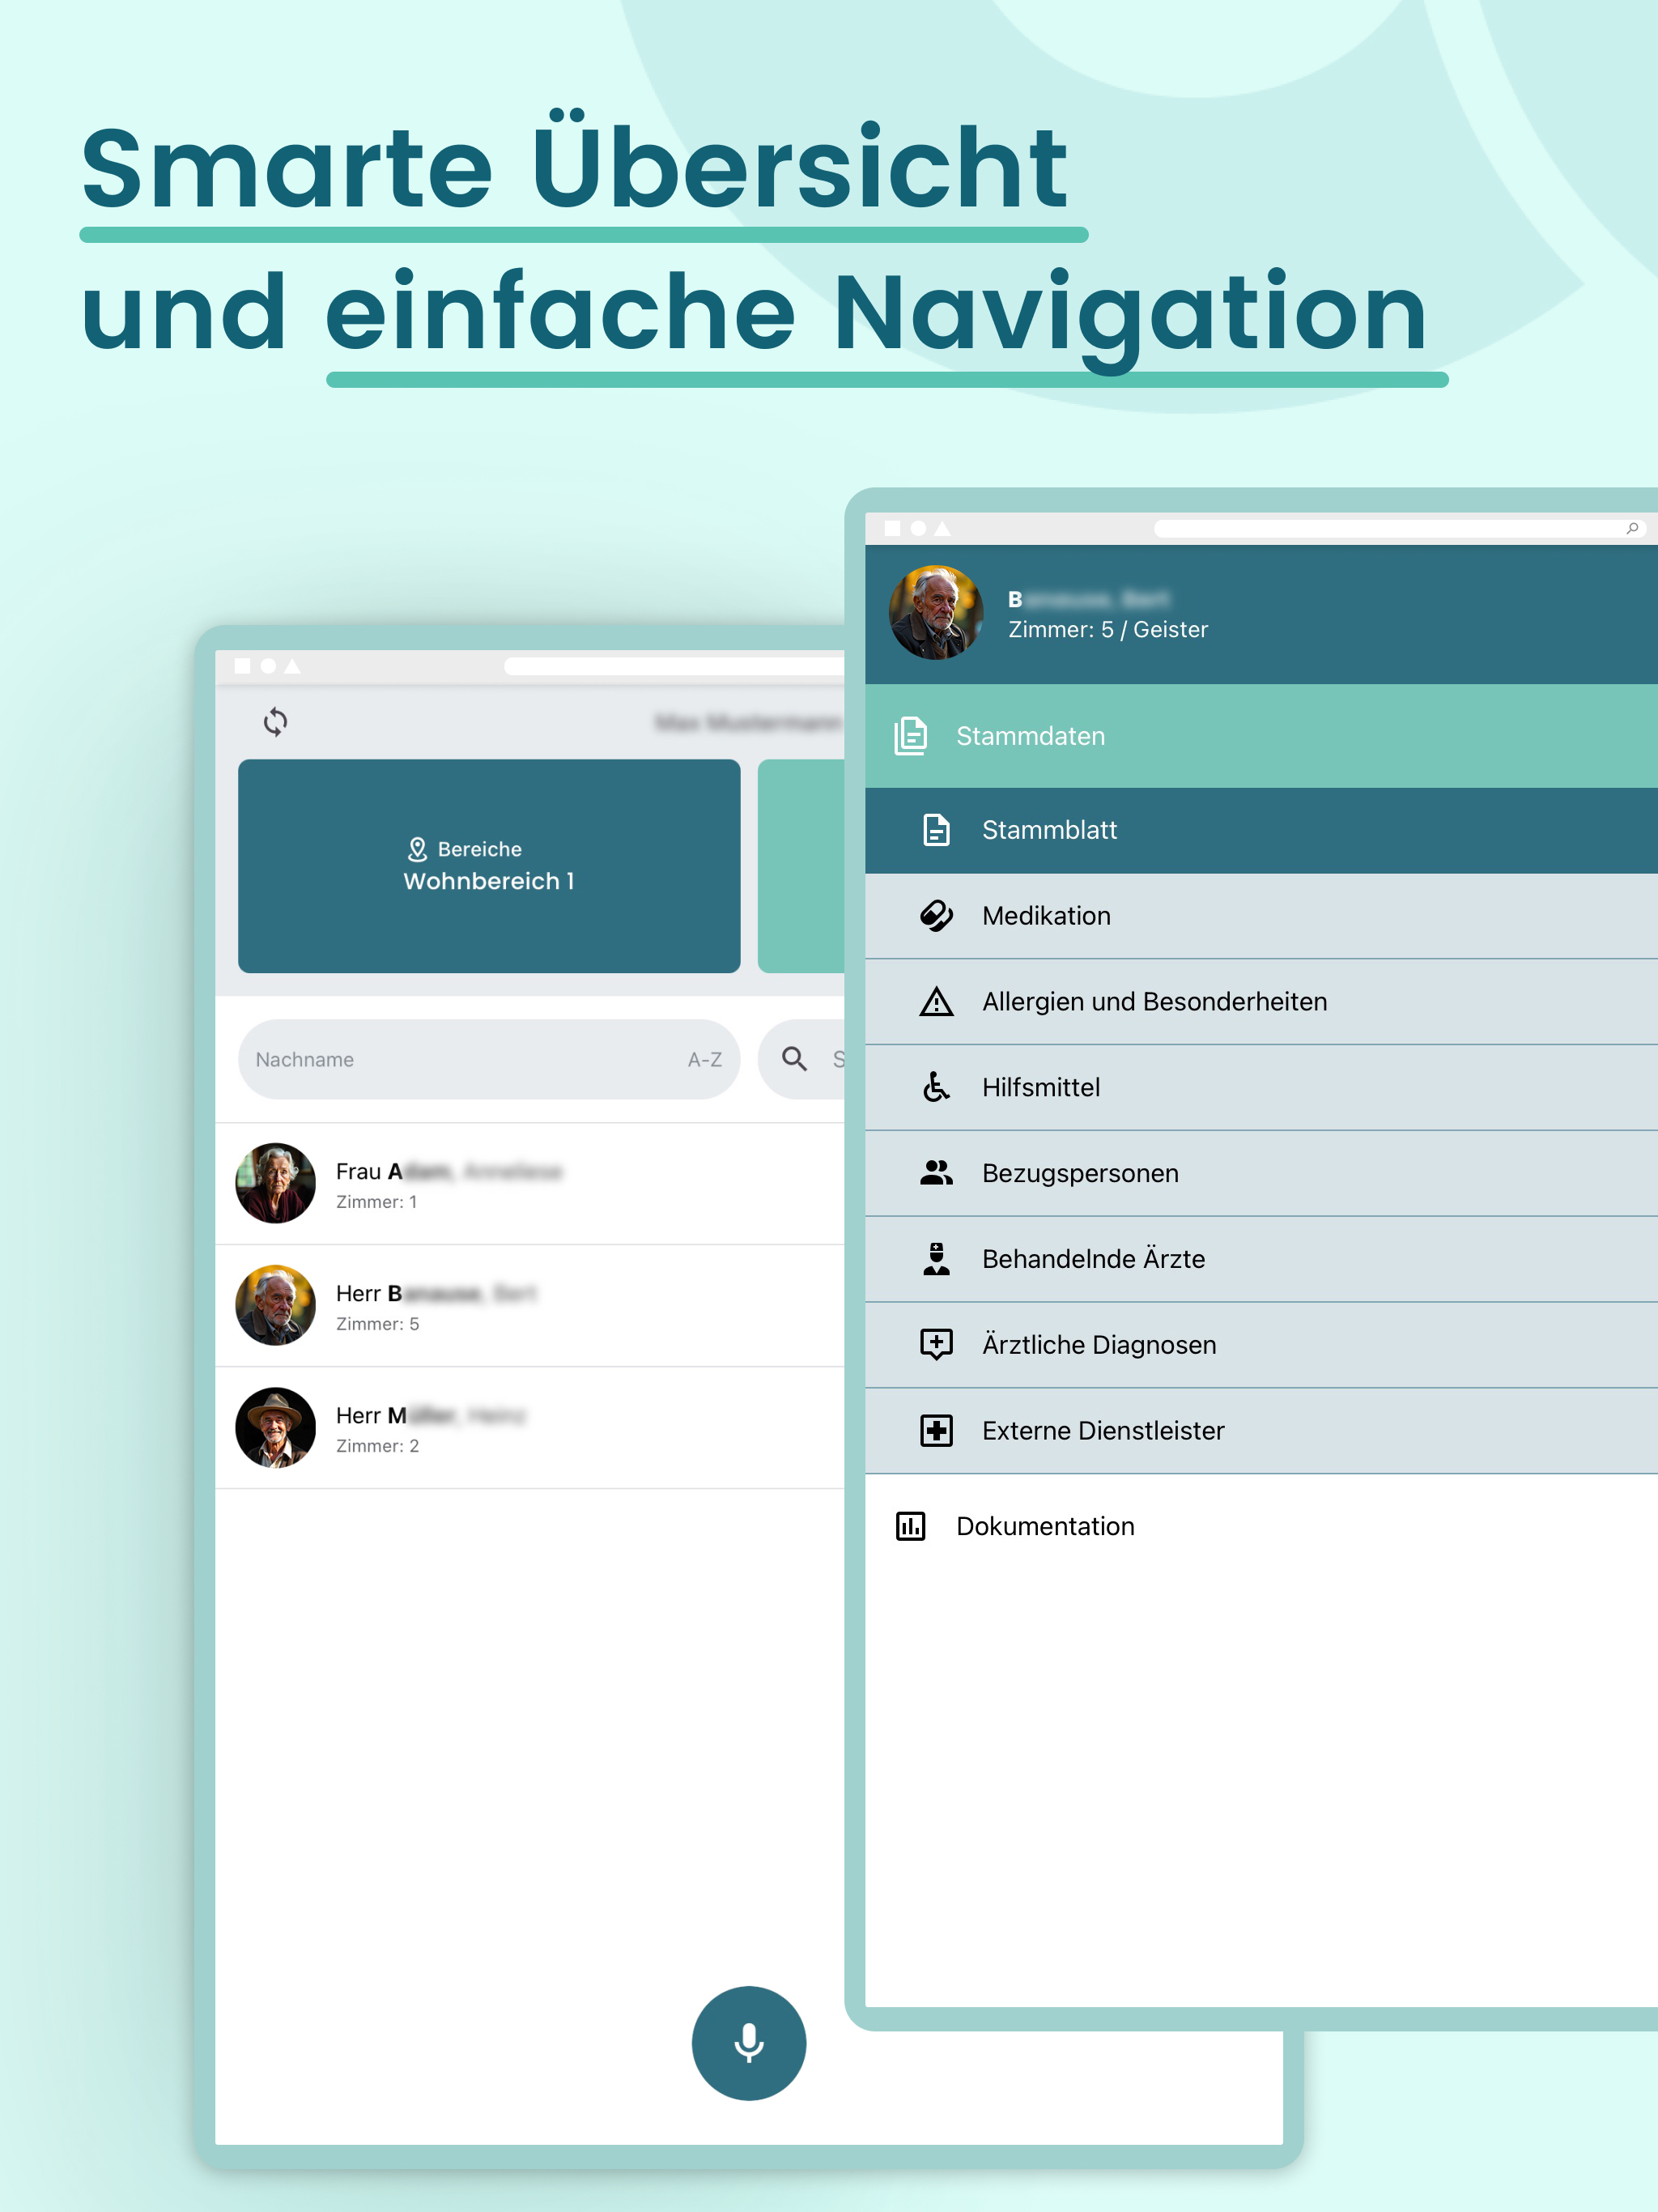Select Externe Dienstleister

1261,1432
